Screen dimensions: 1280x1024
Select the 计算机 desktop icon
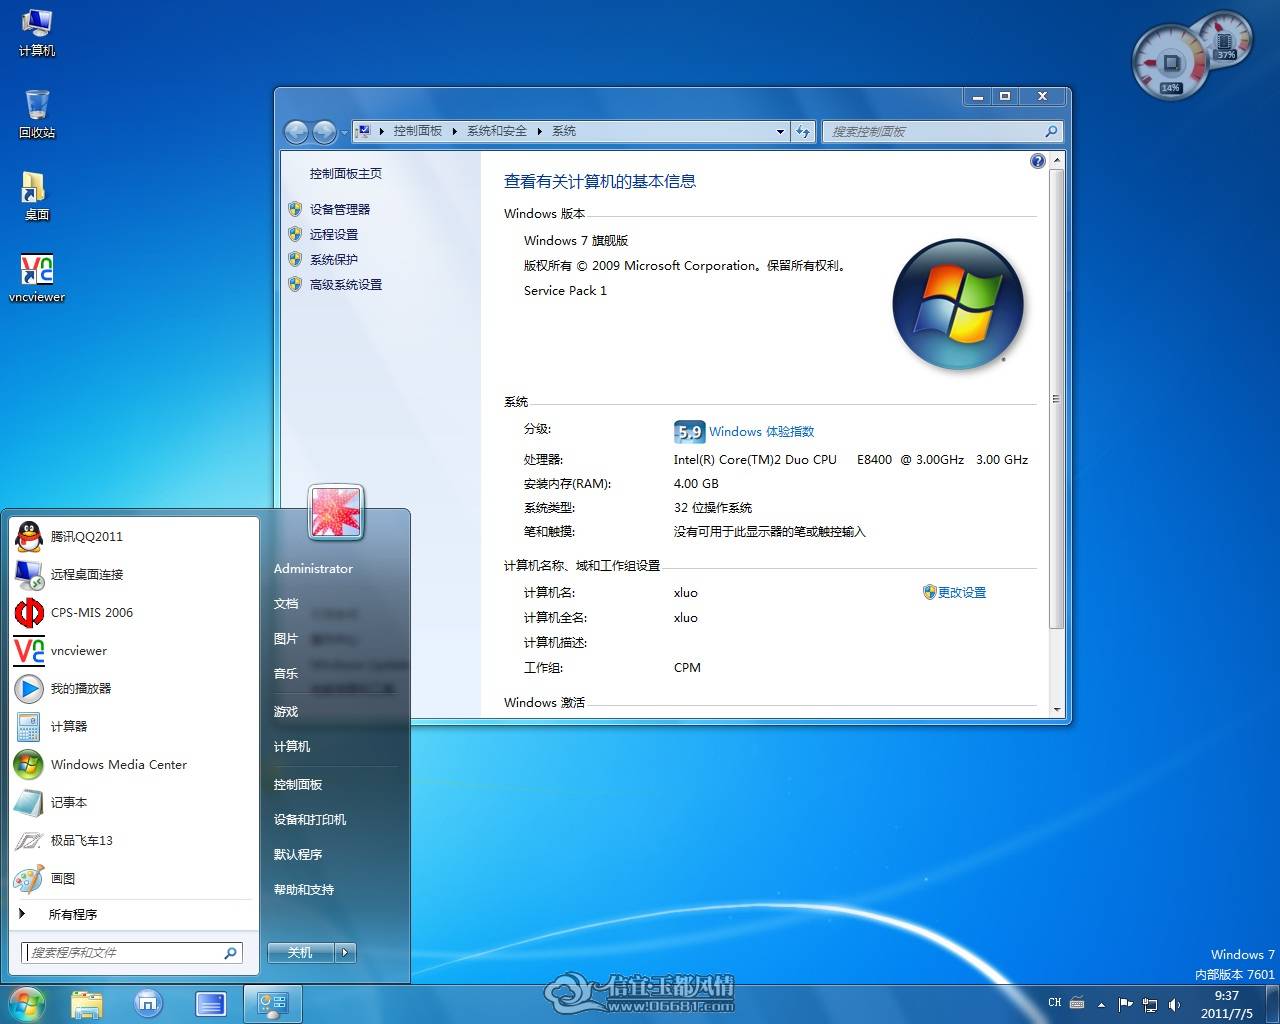37,33
